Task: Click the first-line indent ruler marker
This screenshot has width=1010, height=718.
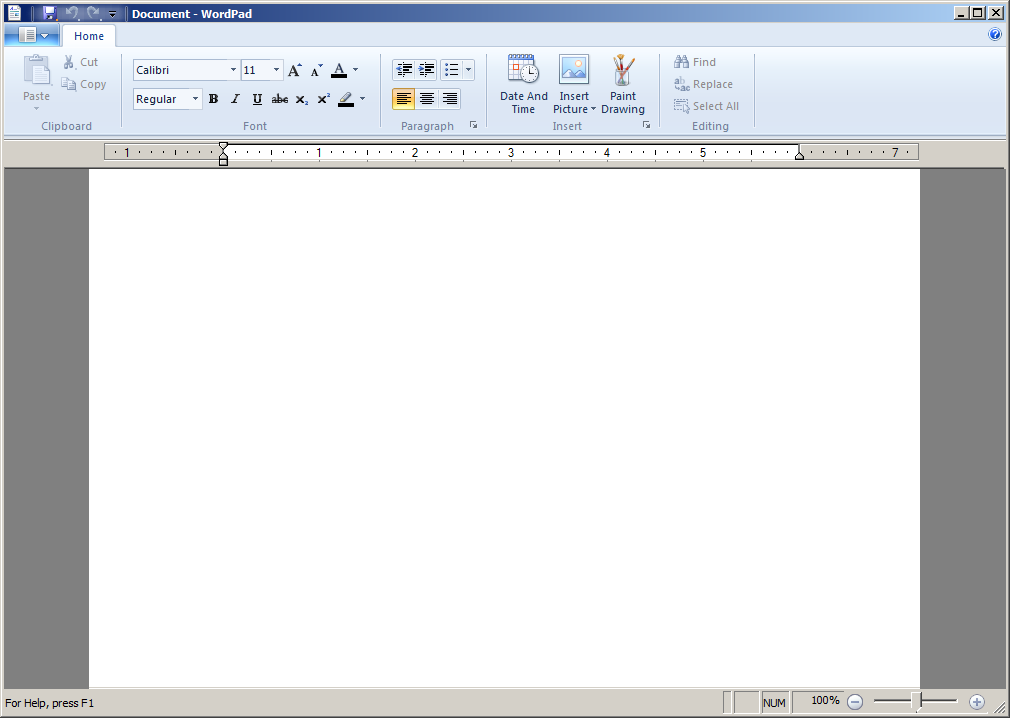Action: click(x=224, y=146)
